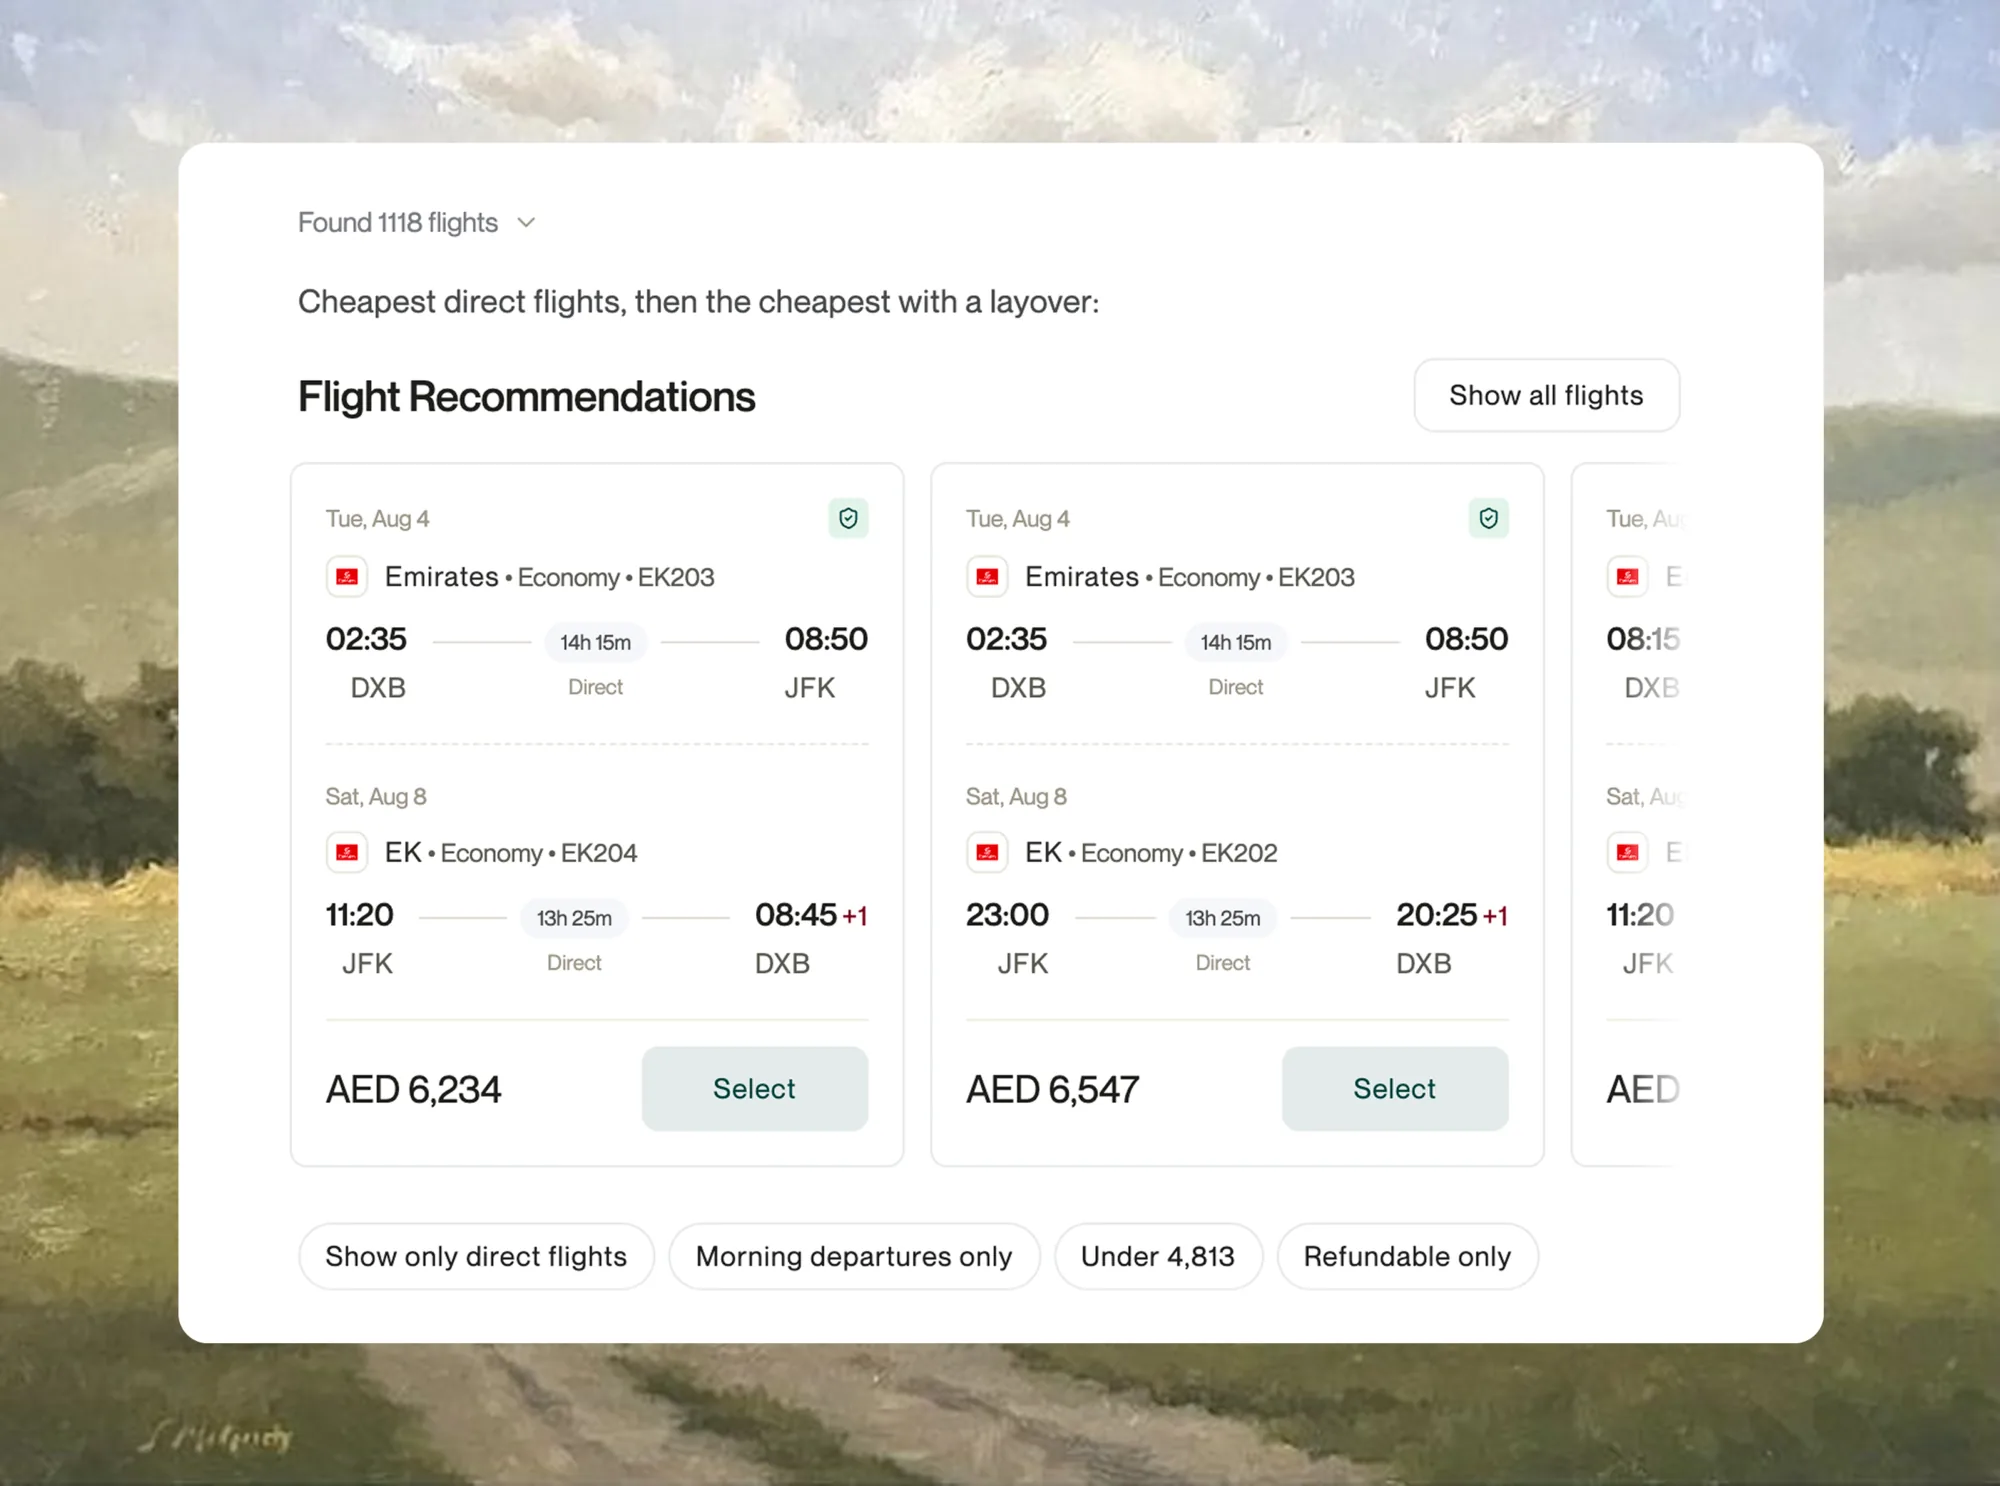Click shield icon on first flight card

[848, 518]
